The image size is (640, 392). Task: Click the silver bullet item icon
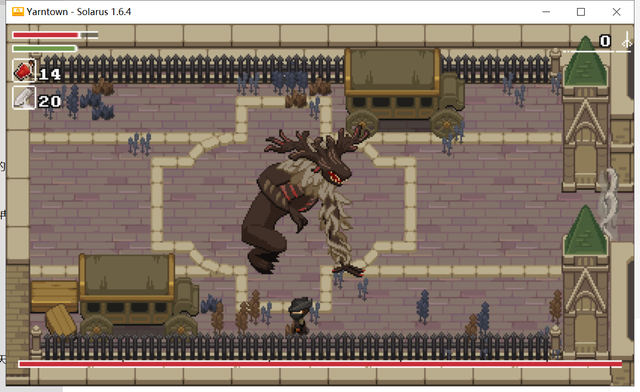pyautogui.click(x=24, y=98)
